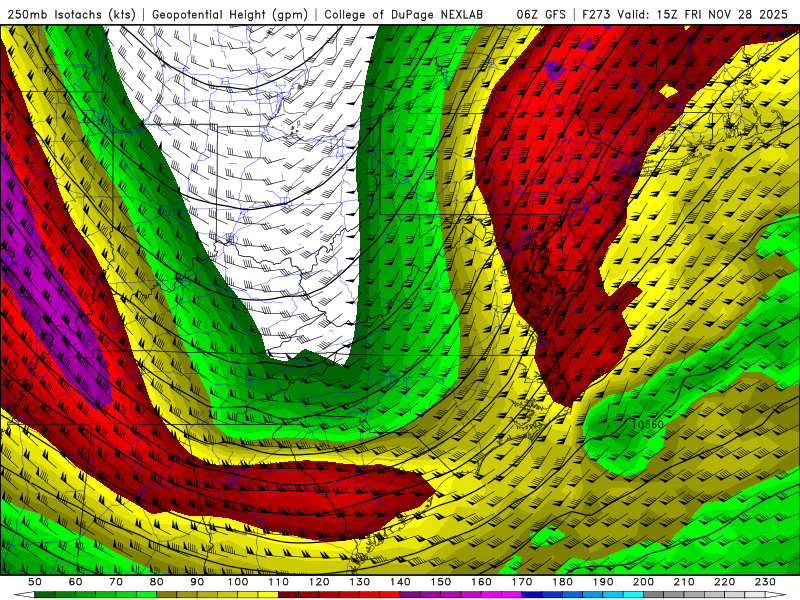
Task: Click the '170' legend value
Action: [x=521, y=582]
